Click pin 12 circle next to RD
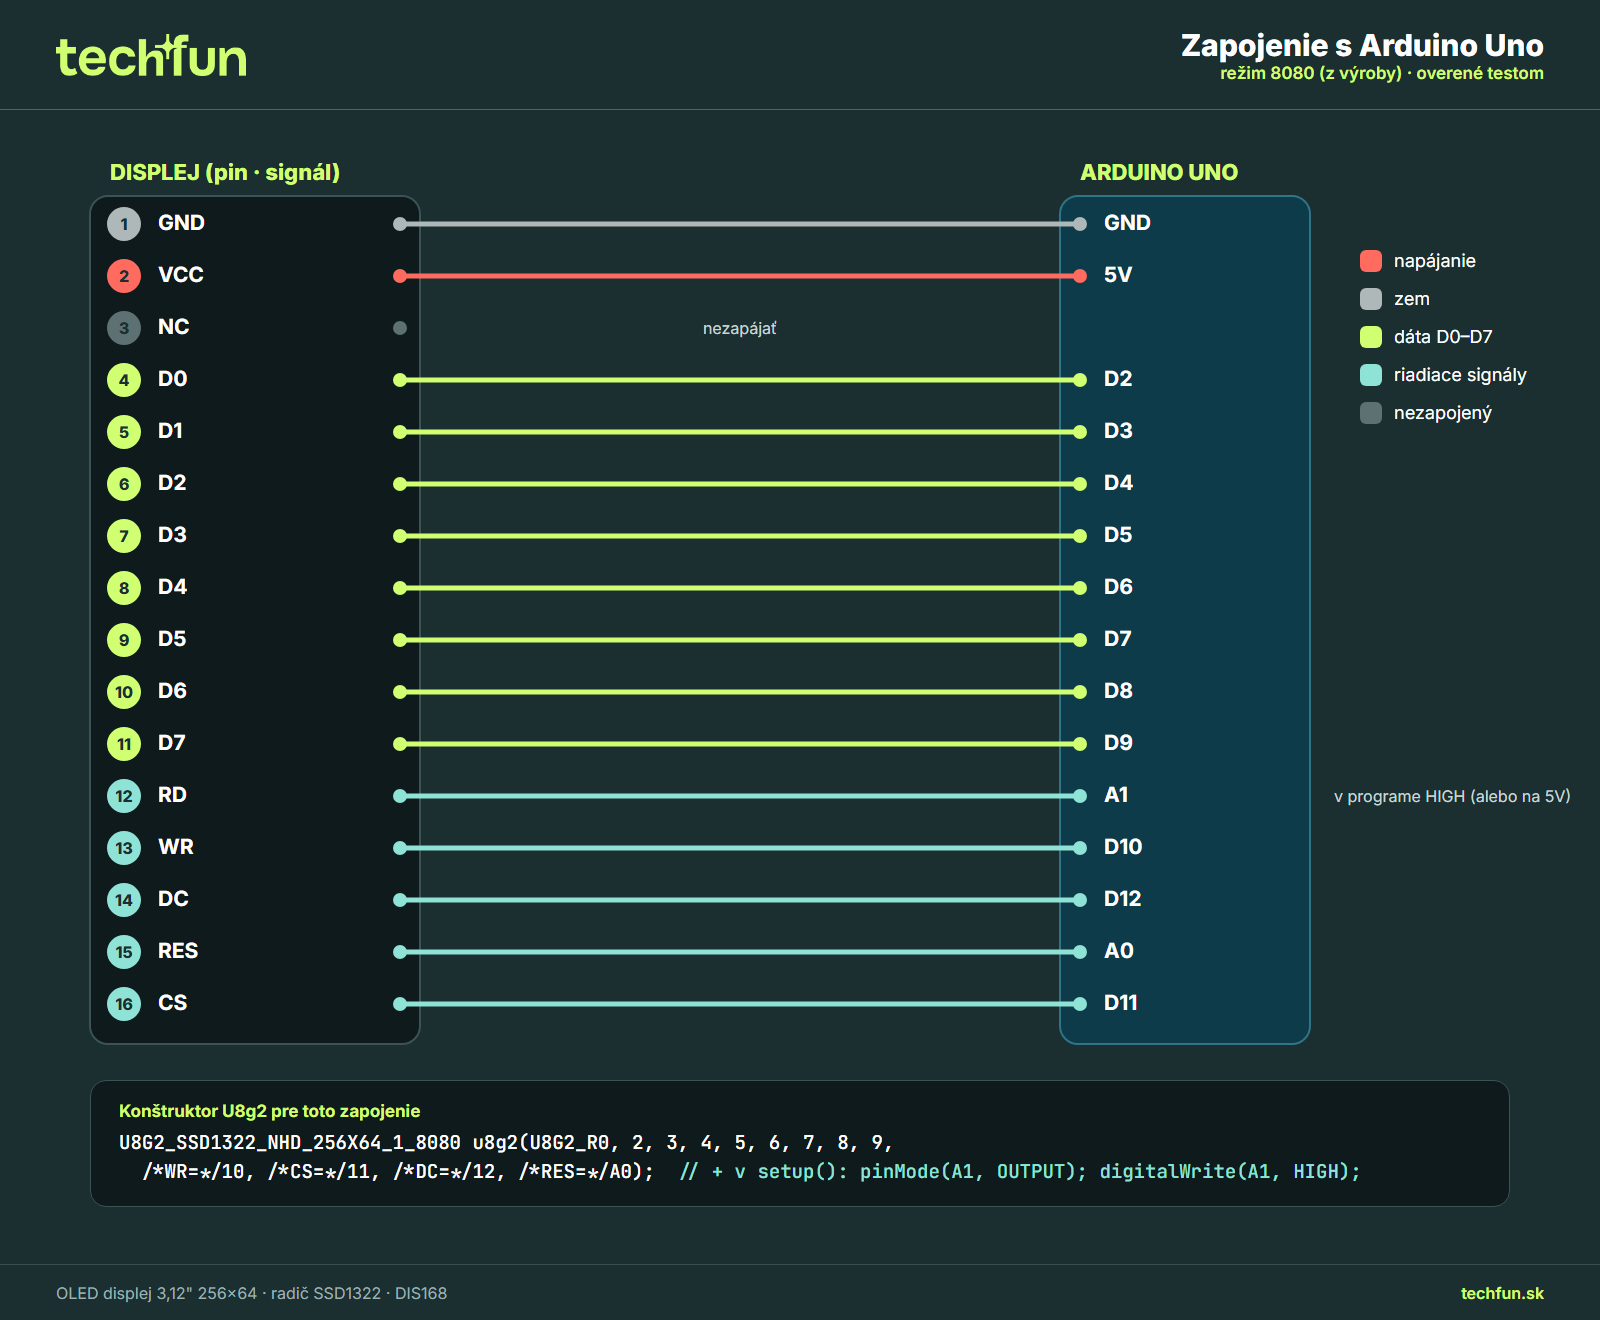The width and height of the screenshot is (1600, 1320). click(x=124, y=796)
